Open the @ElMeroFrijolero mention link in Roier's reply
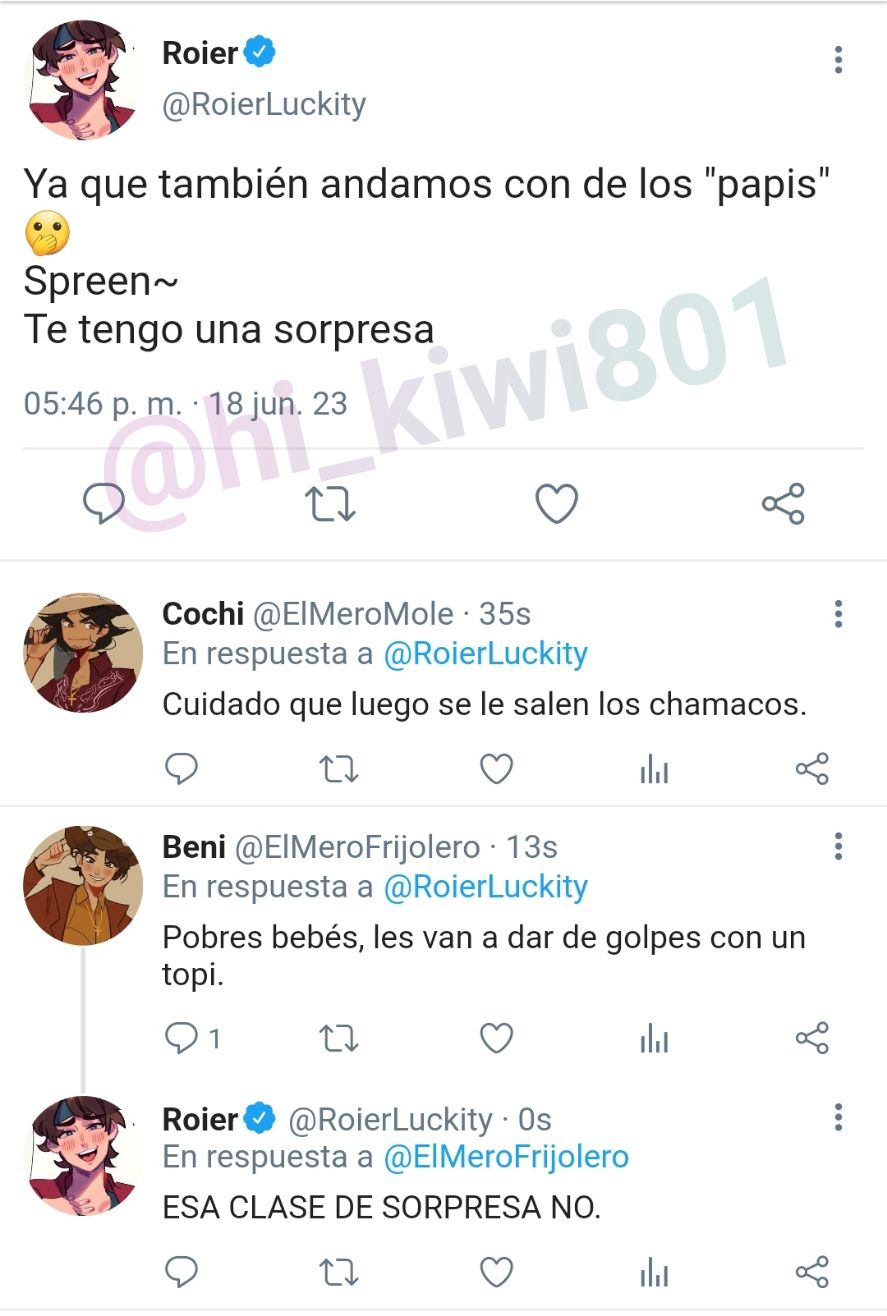The width and height of the screenshot is (887, 1316). point(506,1157)
